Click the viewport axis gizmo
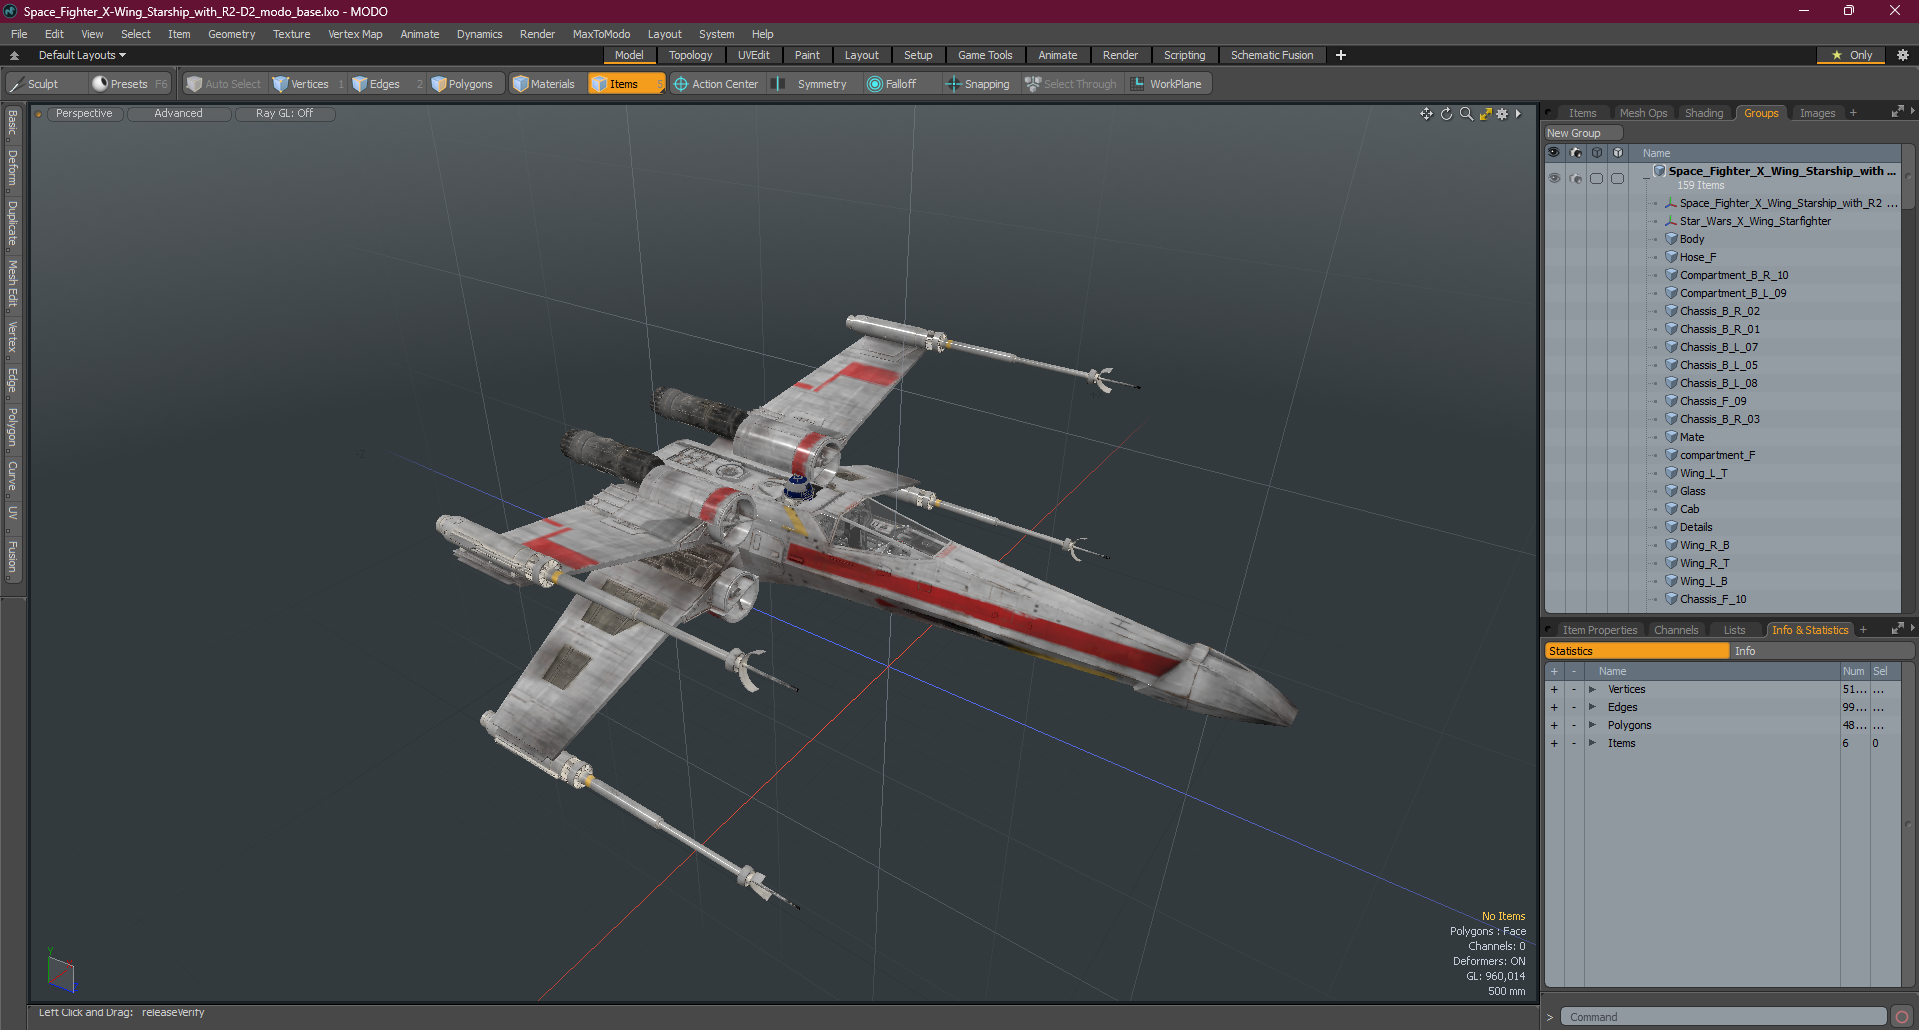 click(60, 972)
